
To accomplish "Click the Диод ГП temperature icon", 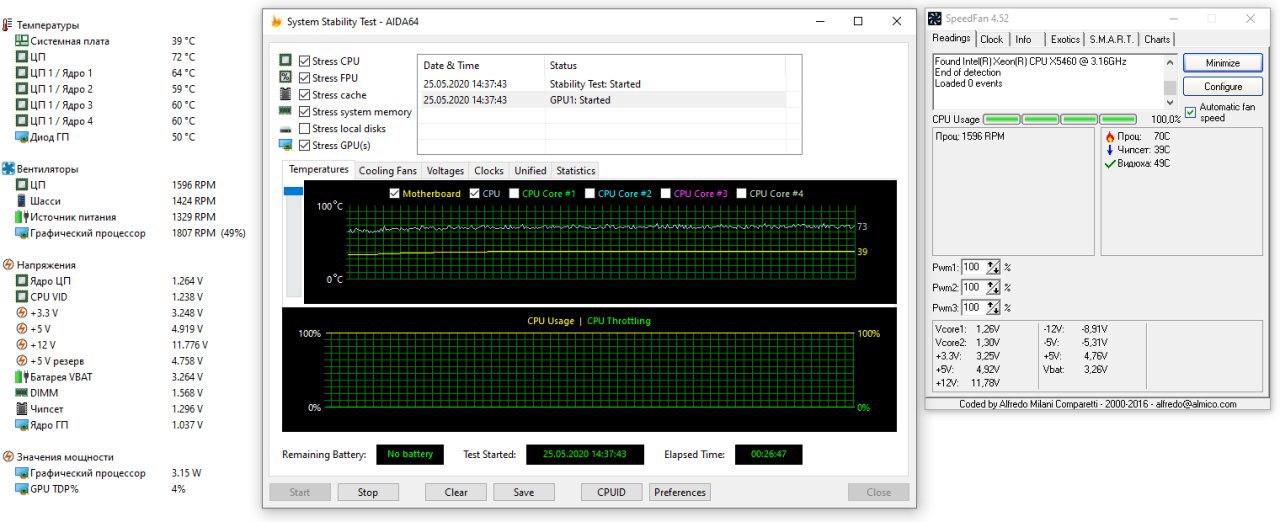I will (22, 137).
